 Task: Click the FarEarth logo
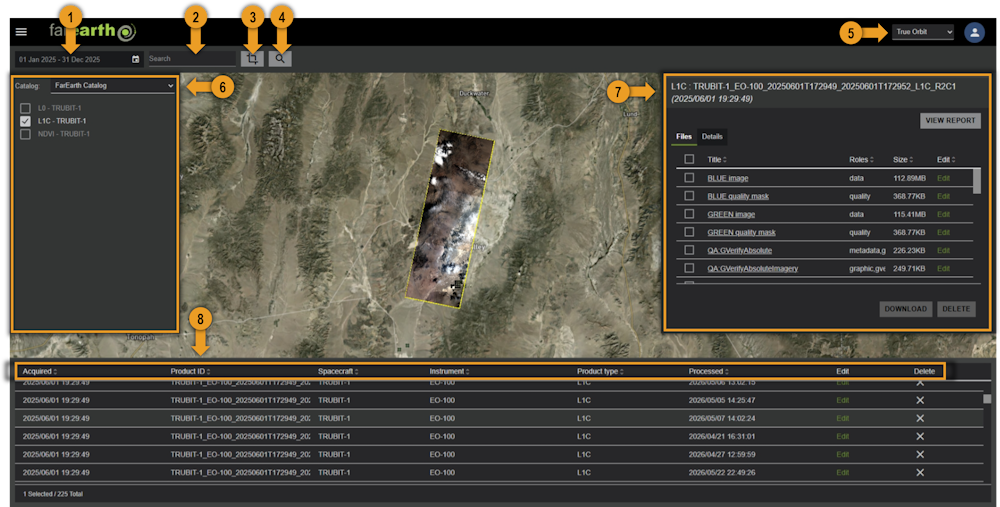92,31
